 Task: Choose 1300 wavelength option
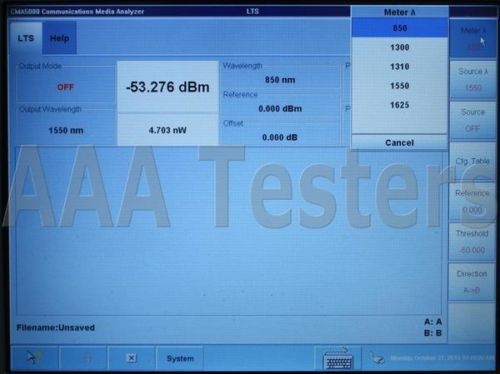coord(400,47)
